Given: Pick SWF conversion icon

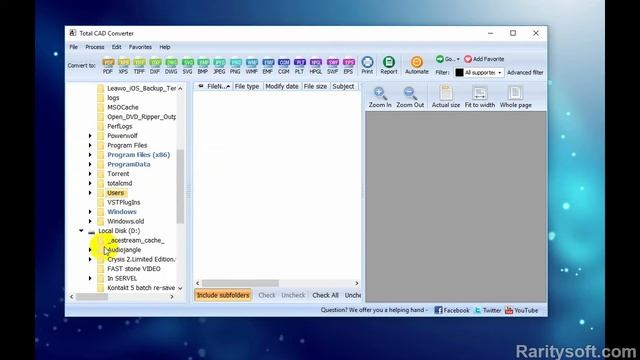Looking at the screenshot, I should tap(333, 65).
